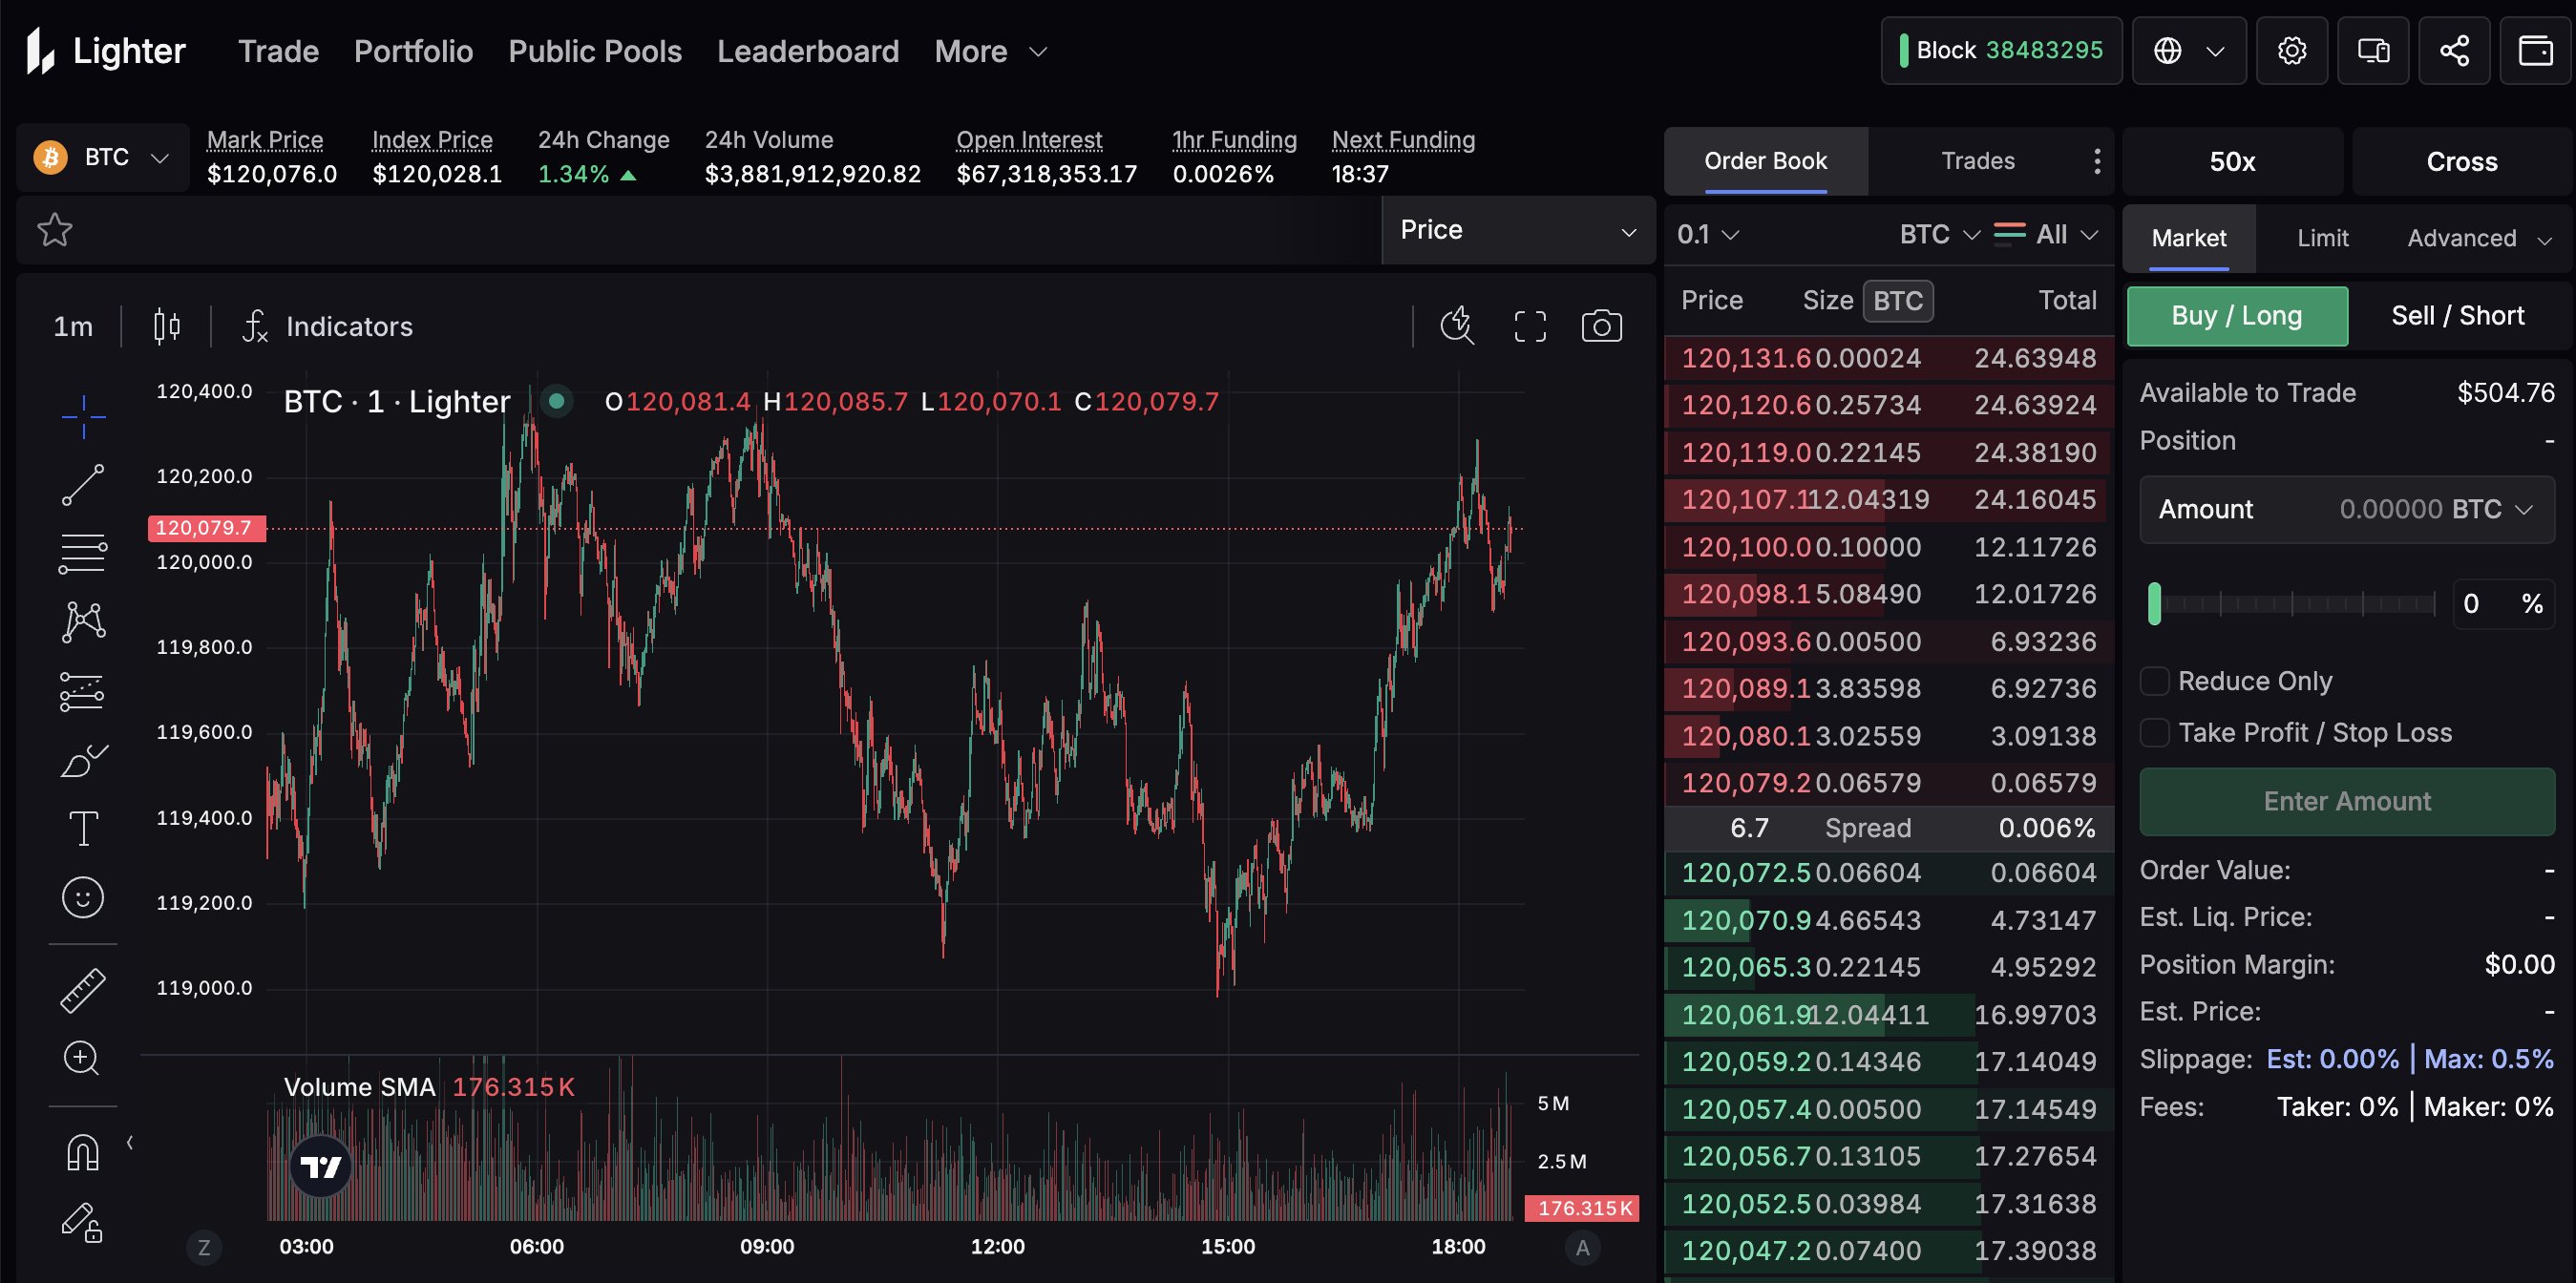Select the ruler measure tool
2576x1283 pixels.
pos(83,990)
